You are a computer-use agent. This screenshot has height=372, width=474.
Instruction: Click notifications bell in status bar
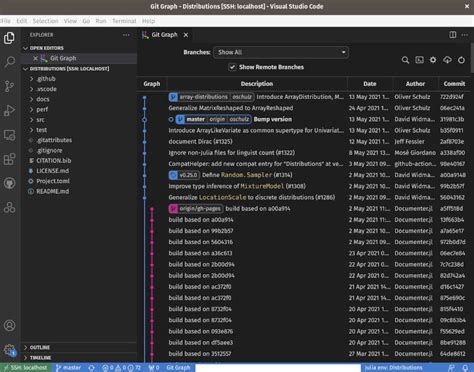click(x=466, y=368)
